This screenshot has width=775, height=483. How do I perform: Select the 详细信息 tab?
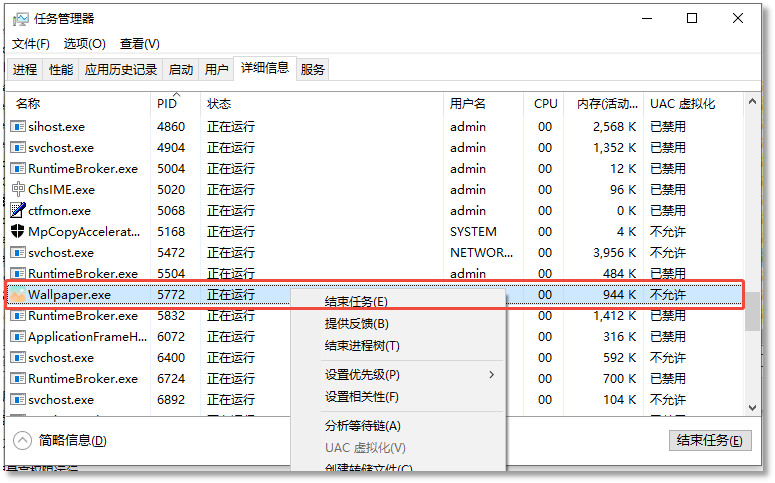click(264, 68)
